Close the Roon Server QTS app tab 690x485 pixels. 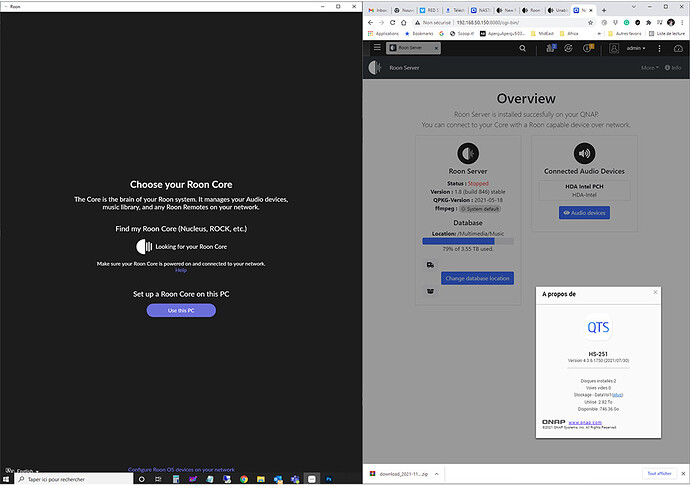(436, 48)
